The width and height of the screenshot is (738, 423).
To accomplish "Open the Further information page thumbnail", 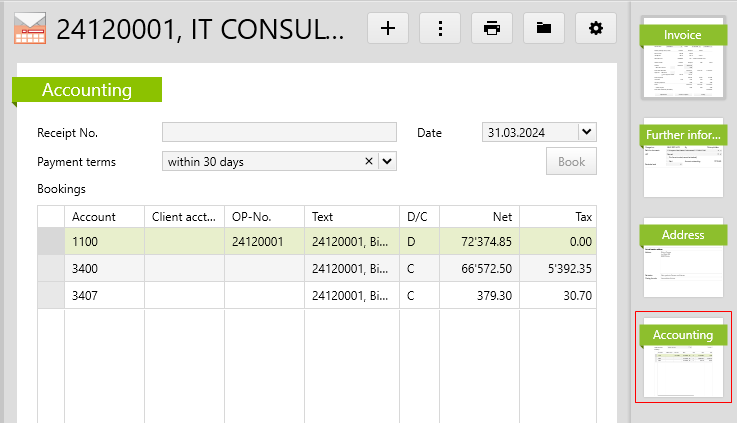I will coord(683,158).
